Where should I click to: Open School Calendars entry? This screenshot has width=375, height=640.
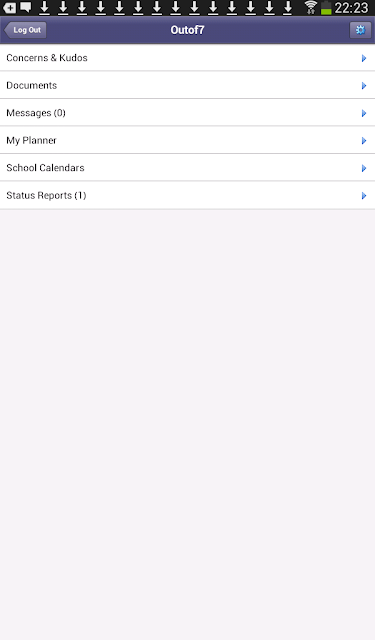[x=187, y=168]
